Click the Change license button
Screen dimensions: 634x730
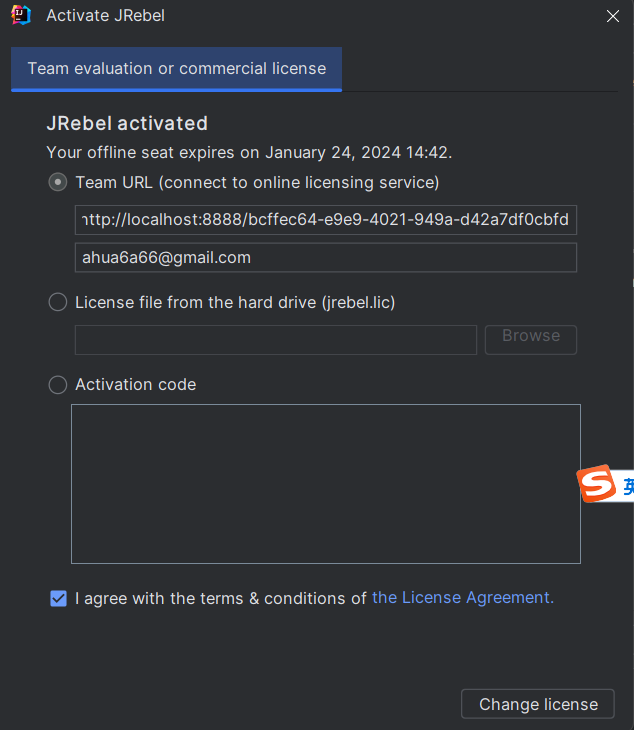538,704
